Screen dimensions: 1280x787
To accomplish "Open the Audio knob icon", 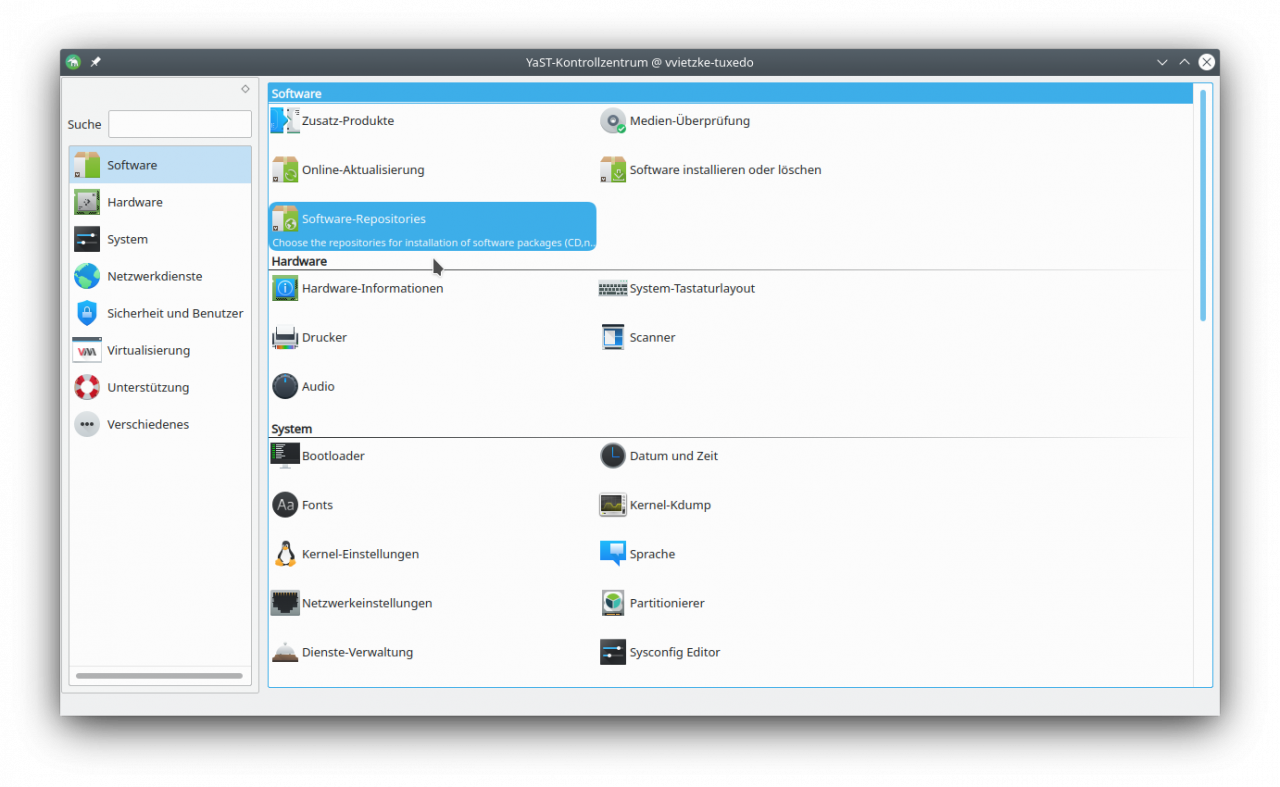I will (x=285, y=386).
